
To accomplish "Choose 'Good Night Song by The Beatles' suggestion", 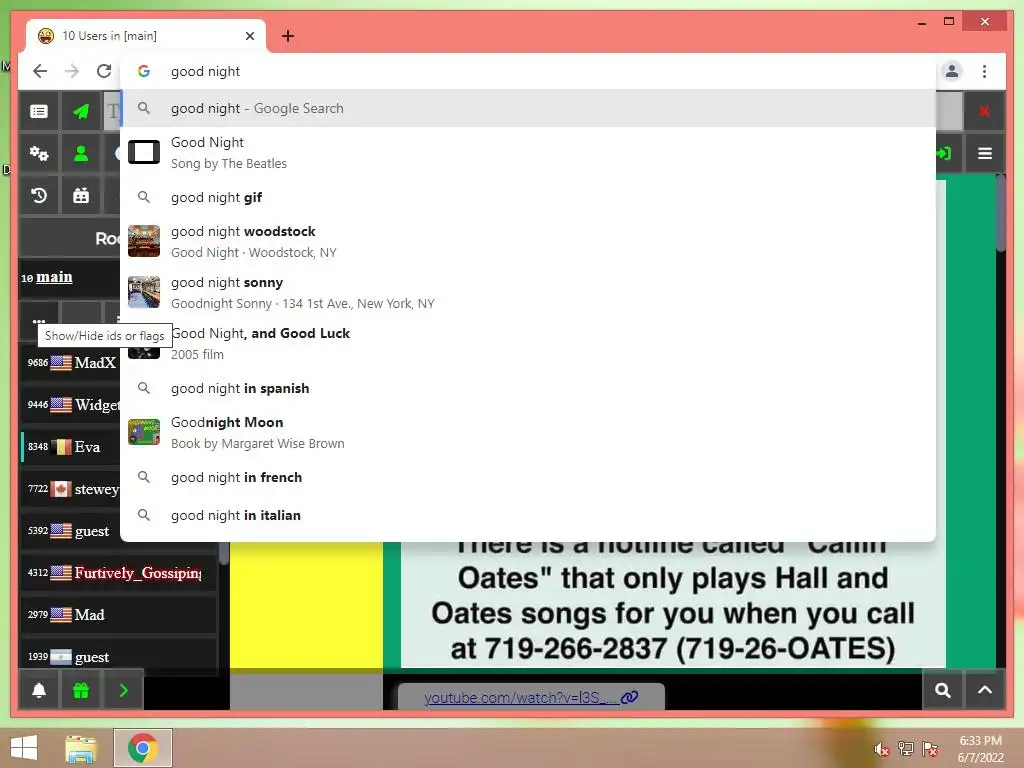I will 528,153.
